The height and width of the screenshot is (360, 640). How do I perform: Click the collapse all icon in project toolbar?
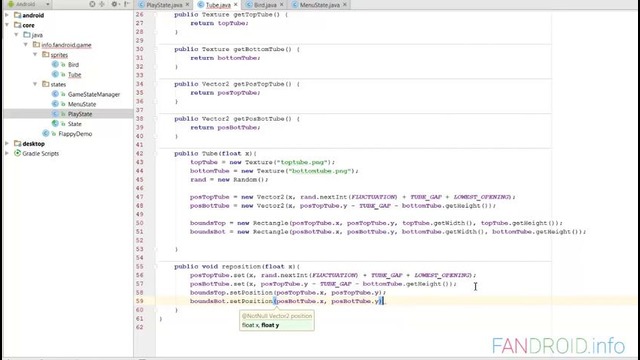pyautogui.click(x=102, y=4)
